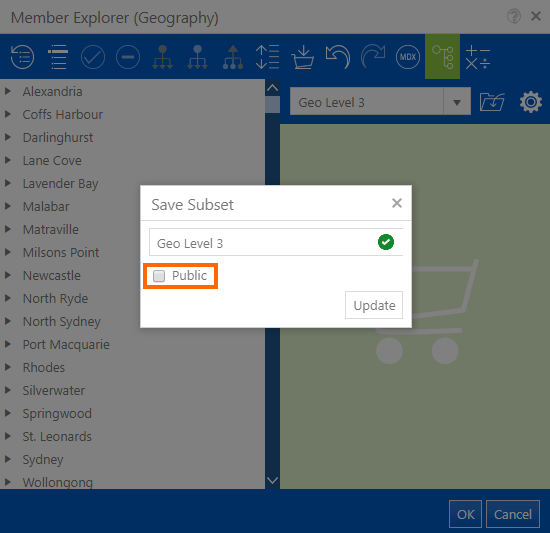550x533 pixels.
Task: Enable the Public checkbox
Action: [x=159, y=276]
